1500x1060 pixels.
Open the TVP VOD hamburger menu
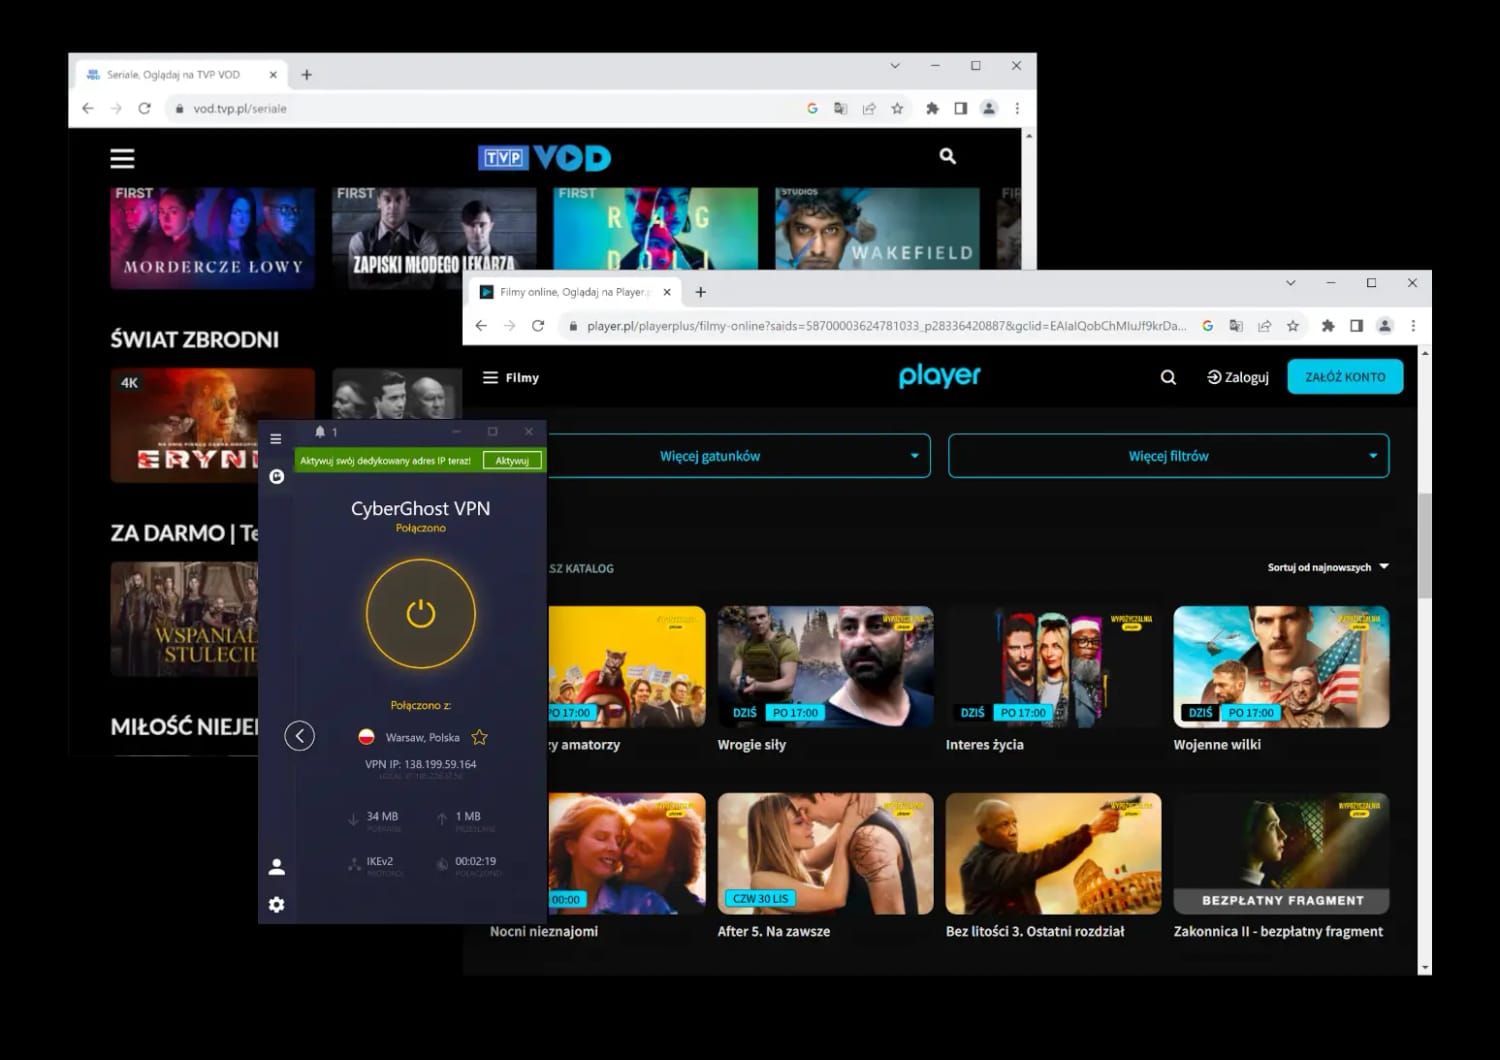tap(121, 157)
